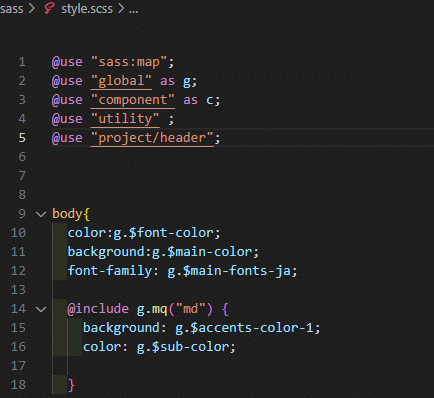Follow the "global" import path link
The width and height of the screenshot is (434, 398).
click(x=121, y=81)
